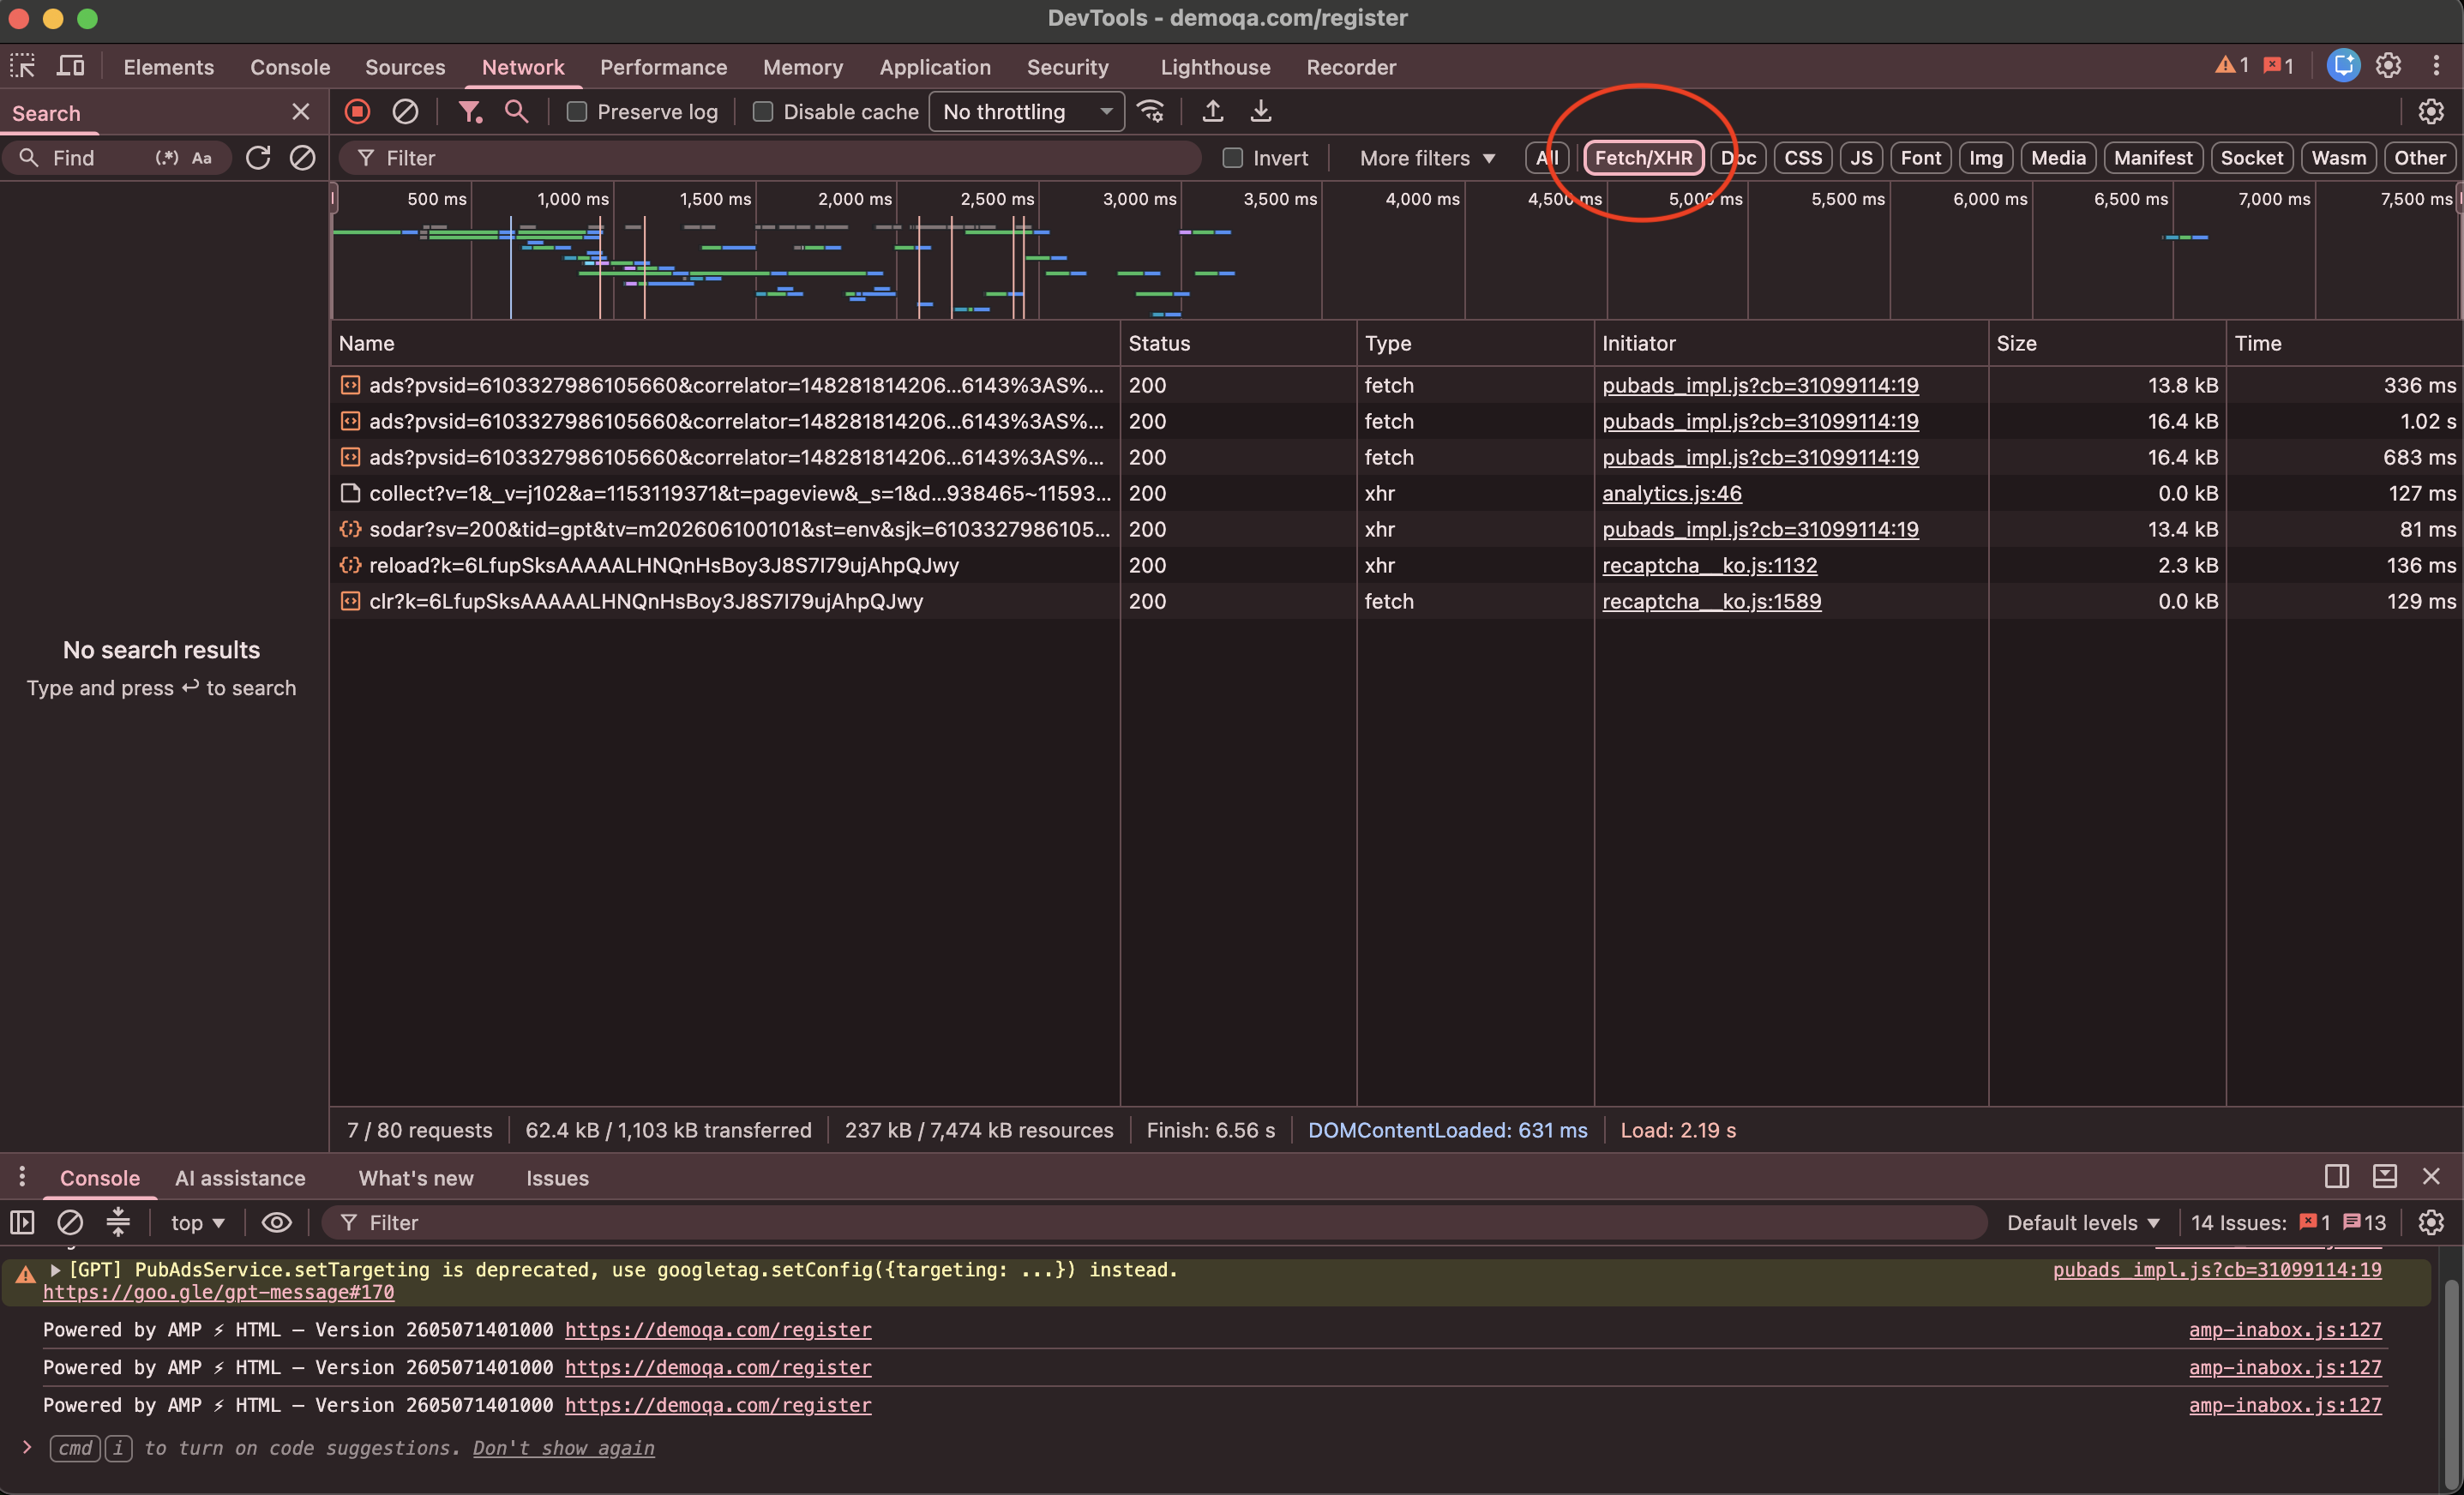Open the 14 Issues counter
Screen dimensions: 2464x1495
[2288, 1222]
